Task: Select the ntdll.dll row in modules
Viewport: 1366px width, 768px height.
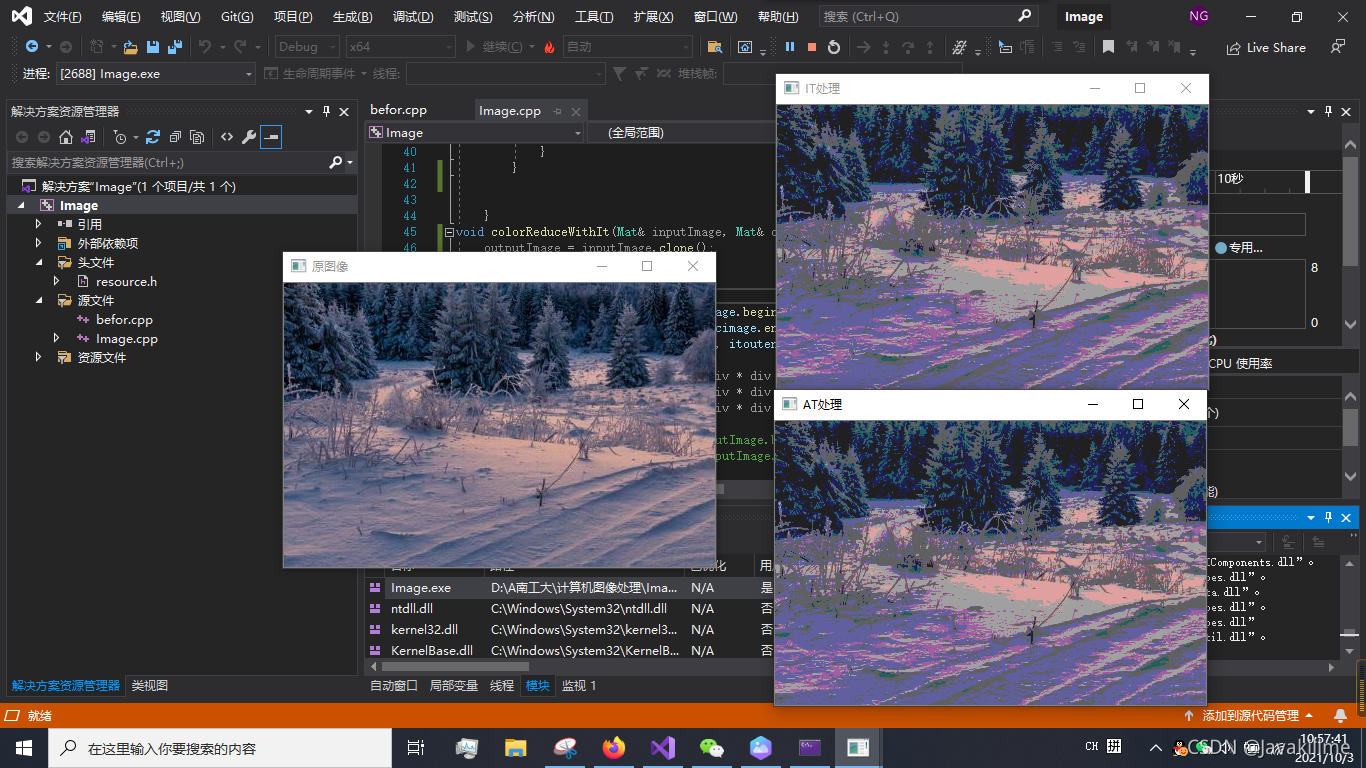Action: (570, 608)
